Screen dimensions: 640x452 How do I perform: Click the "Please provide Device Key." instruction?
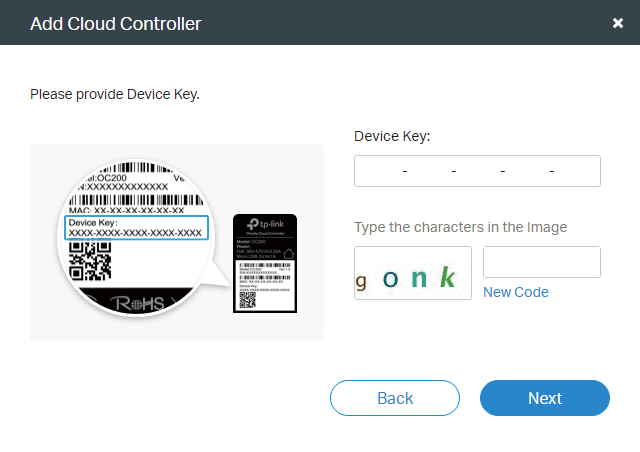click(115, 94)
